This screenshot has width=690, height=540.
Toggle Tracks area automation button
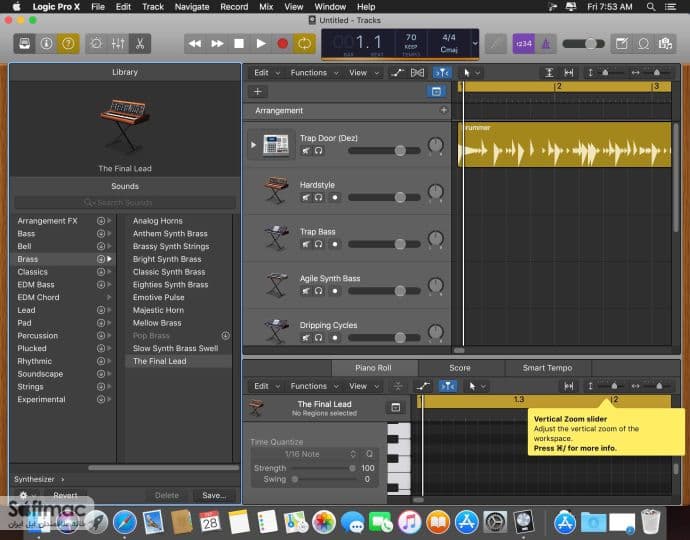[397, 73]
